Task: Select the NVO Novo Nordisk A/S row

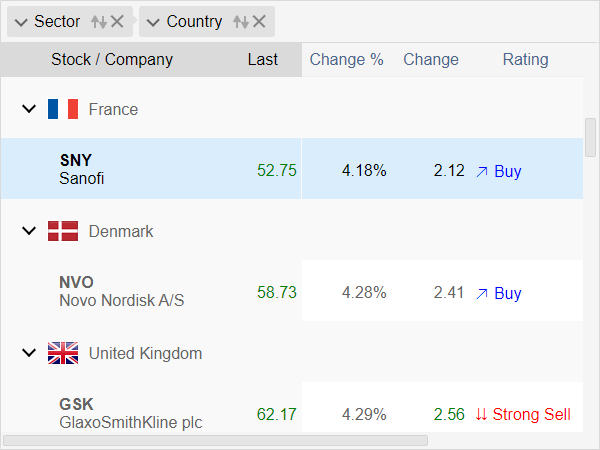Action: [292, 290]
